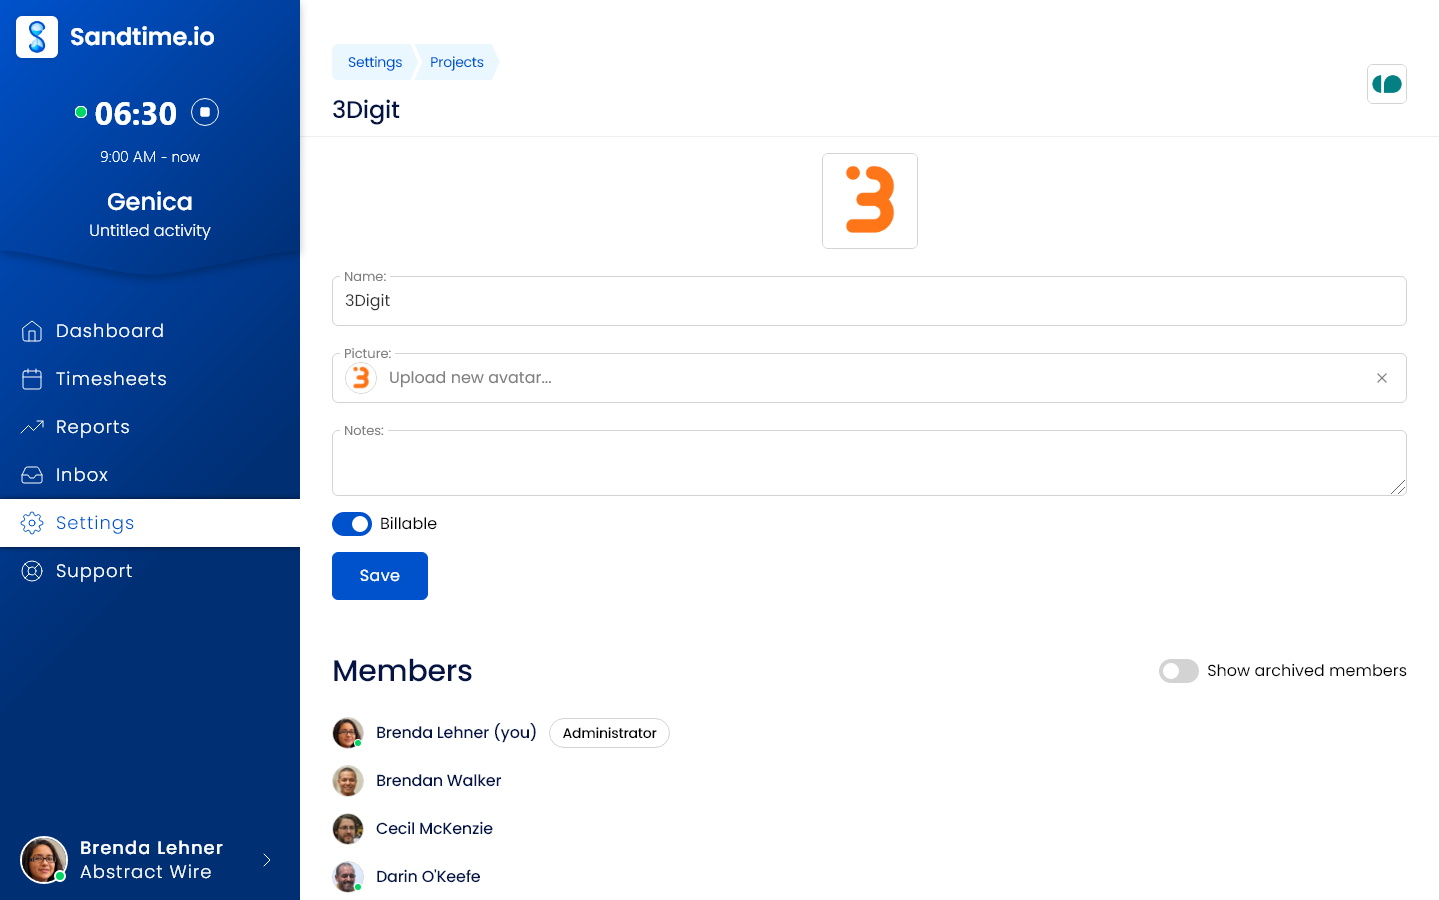Click into the Name text field

click(x=868, y=302)
